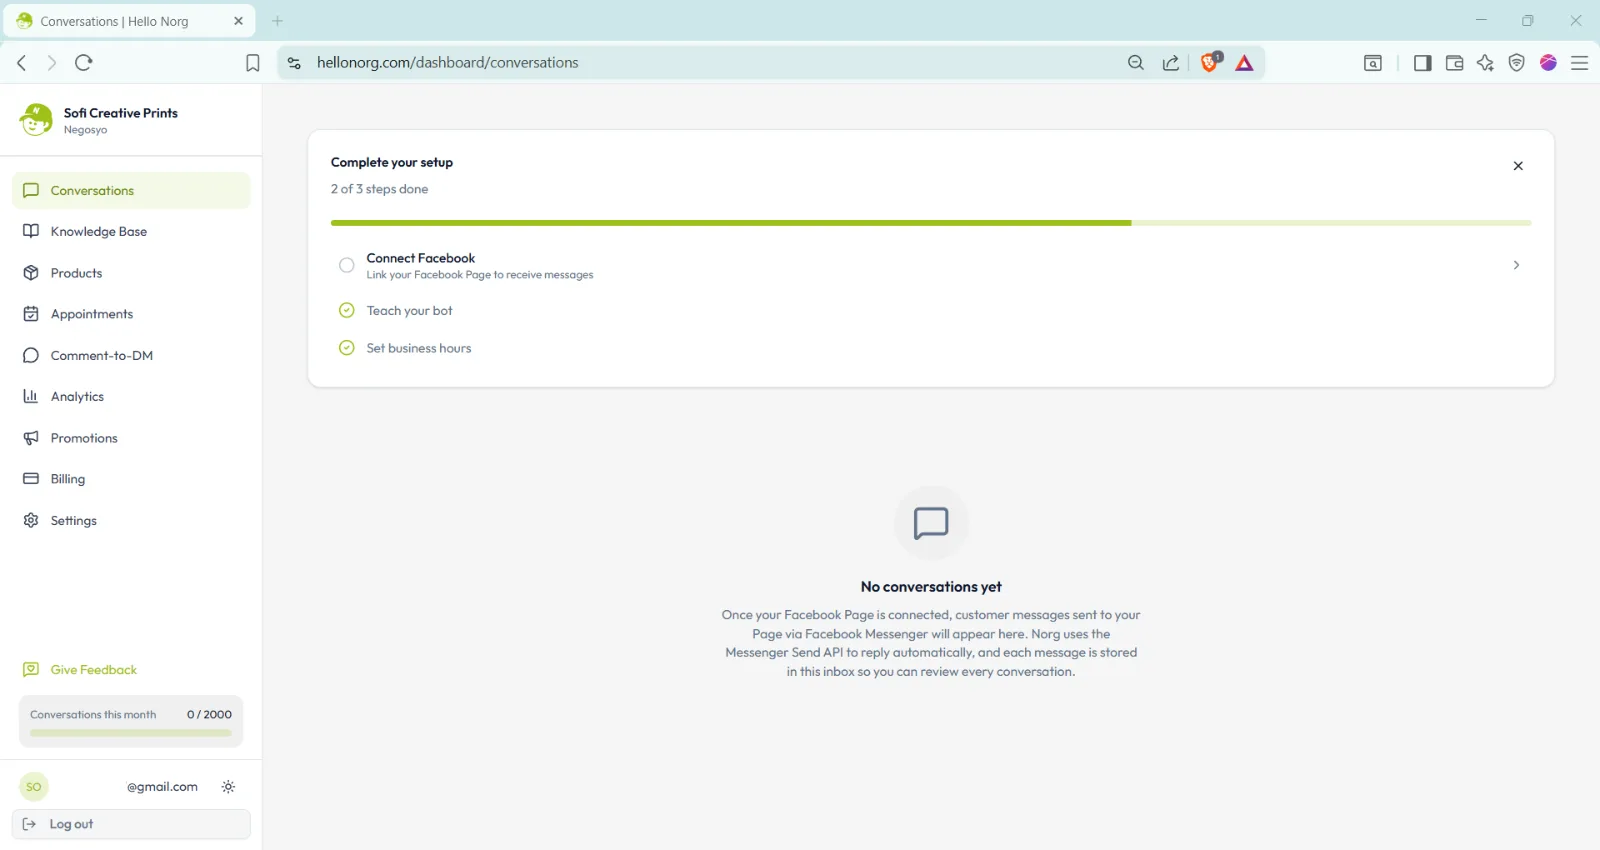Image resolution: width=1600 pixels, height=850 pixels.
Task: Click the Give Feedback link
Action: tap(80, 670)
